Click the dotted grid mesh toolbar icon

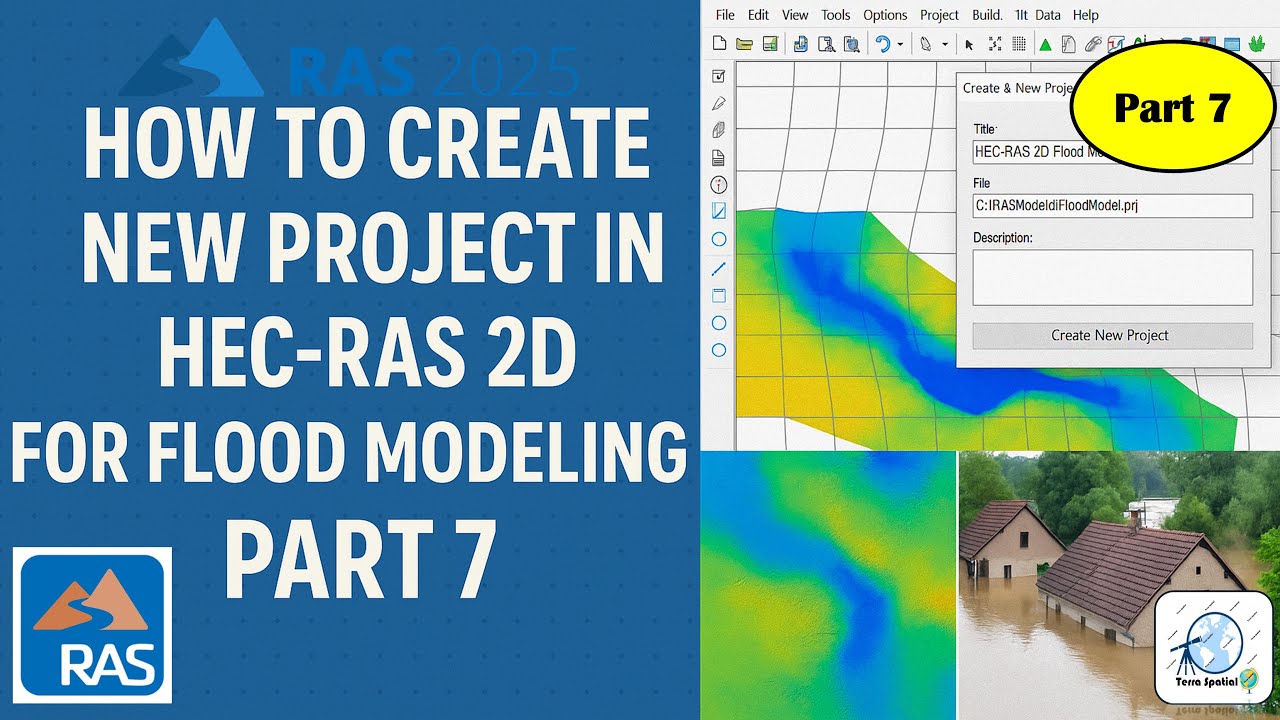tap(1019, 44)
